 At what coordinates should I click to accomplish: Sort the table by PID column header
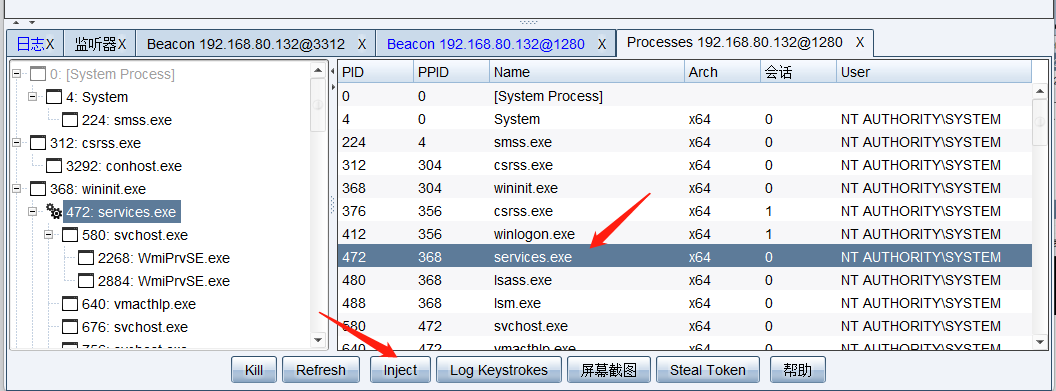pos(376,72)
